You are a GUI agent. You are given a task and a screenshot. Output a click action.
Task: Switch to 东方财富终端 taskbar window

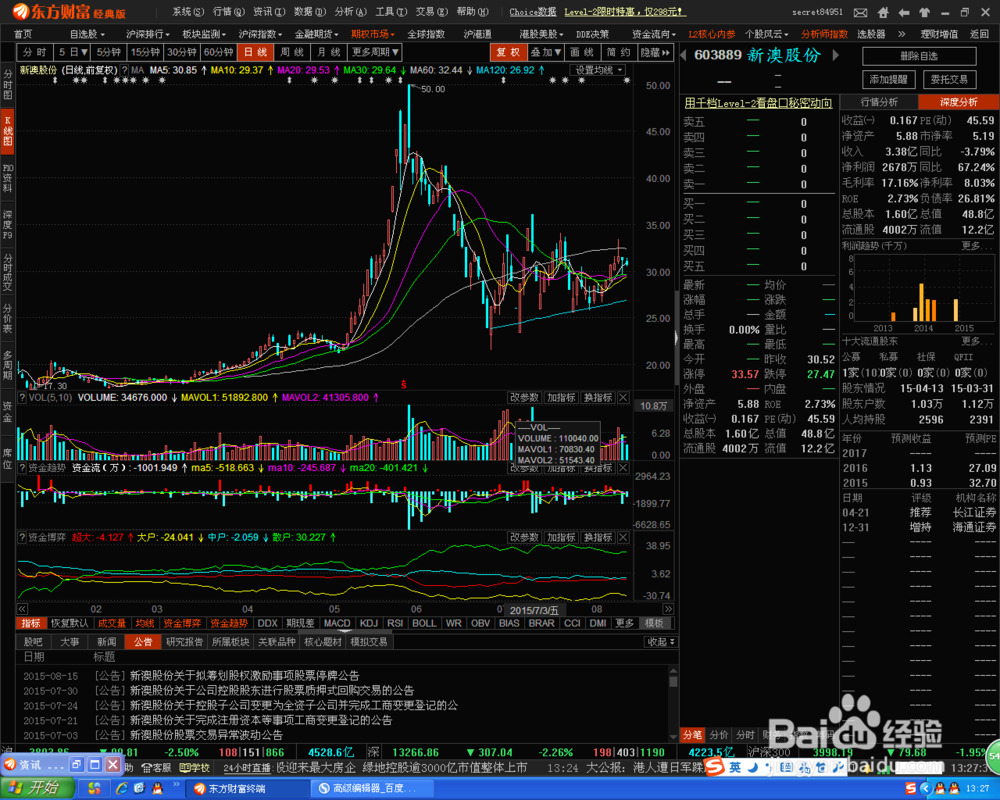pos(249,789)
